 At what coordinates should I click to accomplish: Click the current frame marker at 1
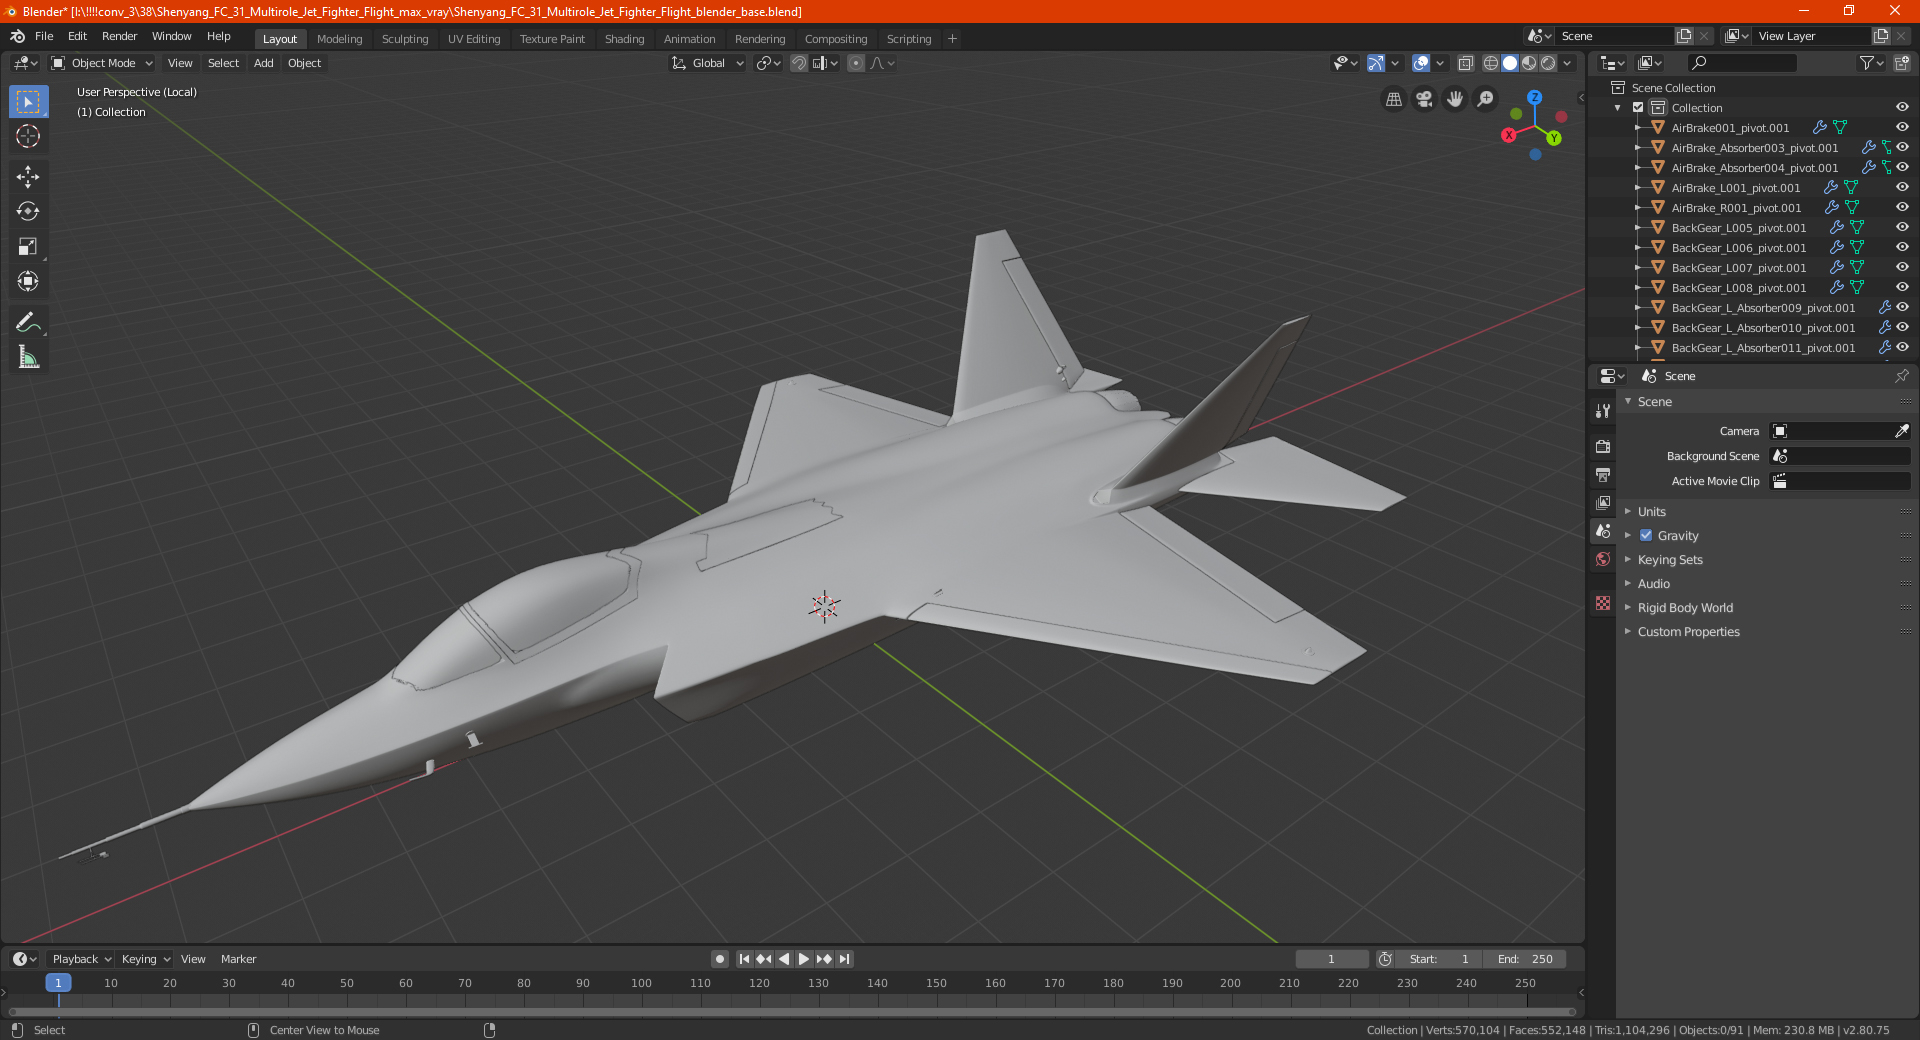coord(58,983)
